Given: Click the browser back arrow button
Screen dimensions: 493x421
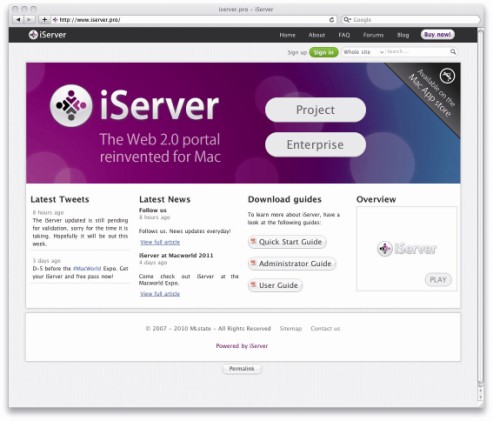Looking at the screenshot, I should pos(18,20).
